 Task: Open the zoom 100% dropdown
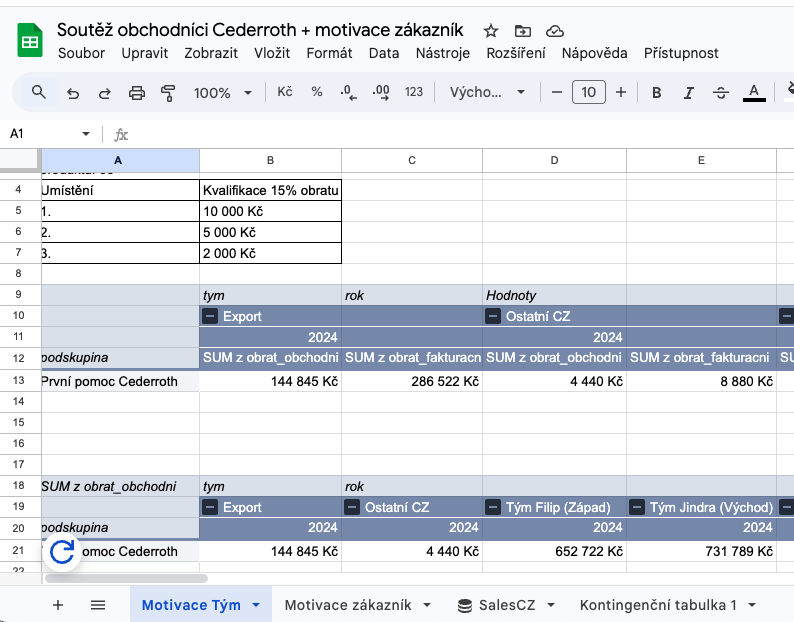click(x=223, y=93)
